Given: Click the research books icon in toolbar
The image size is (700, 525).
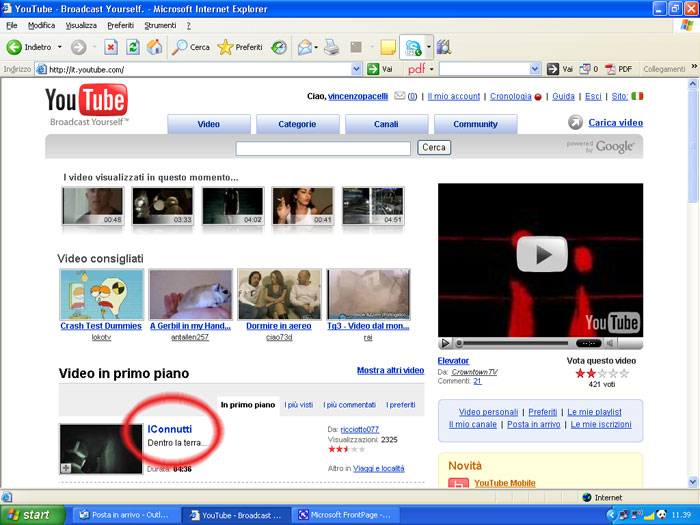Looking at the screenshot, I should [444, 47].
